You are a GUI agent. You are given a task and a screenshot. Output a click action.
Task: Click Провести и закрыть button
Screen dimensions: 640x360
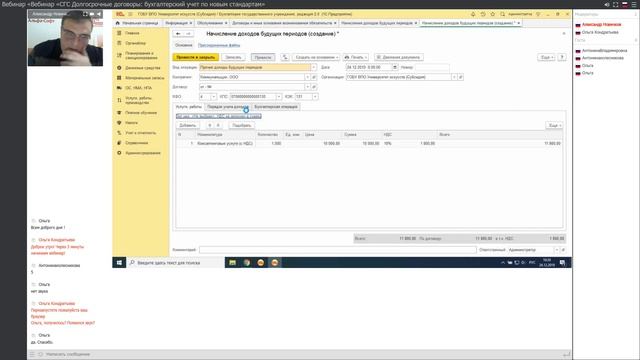coord(196,57)
